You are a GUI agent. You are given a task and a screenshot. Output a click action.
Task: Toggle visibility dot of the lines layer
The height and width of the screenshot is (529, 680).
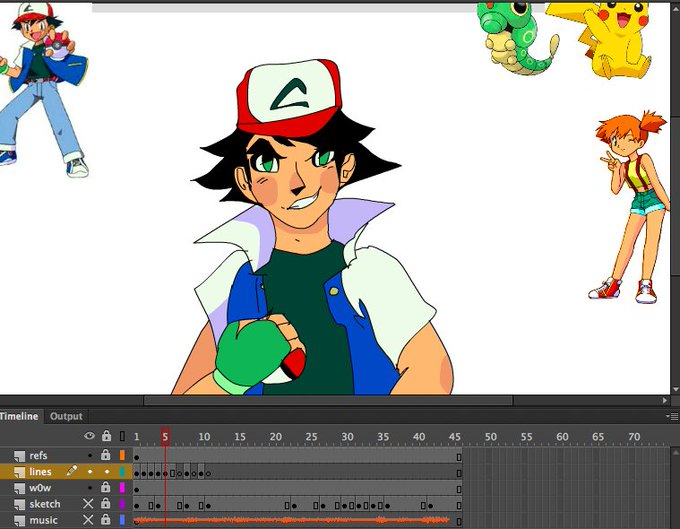[x=90, y=471]
